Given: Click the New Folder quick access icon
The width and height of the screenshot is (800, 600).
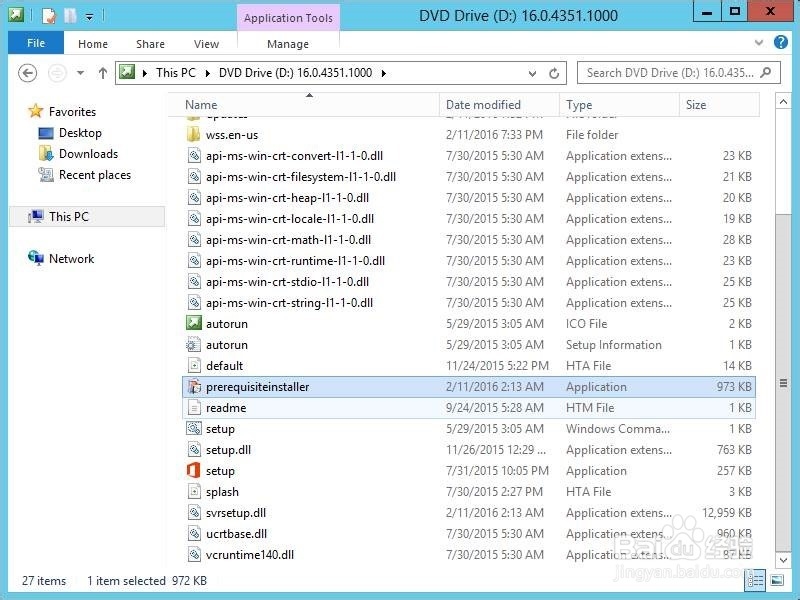Looking at the screenshot, I should (x=70, y=15).
